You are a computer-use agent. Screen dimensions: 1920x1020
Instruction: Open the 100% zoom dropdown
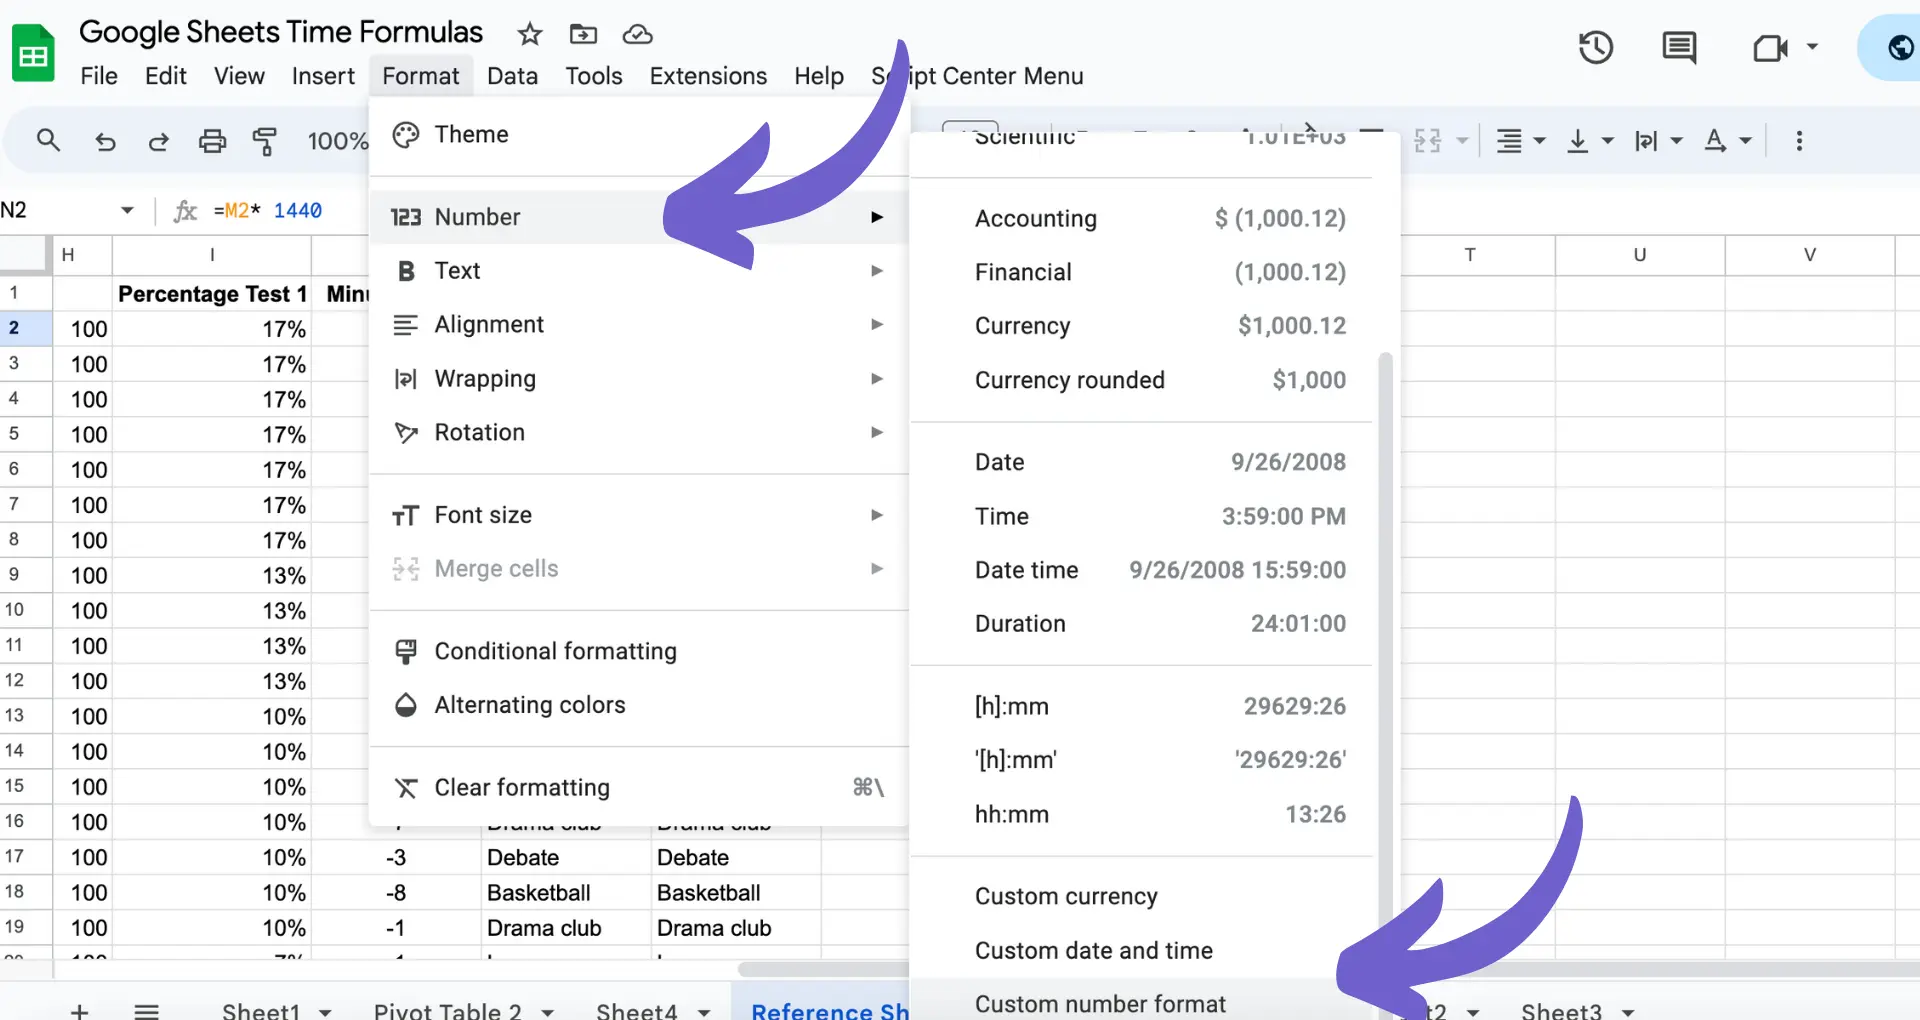pos(338,141)
